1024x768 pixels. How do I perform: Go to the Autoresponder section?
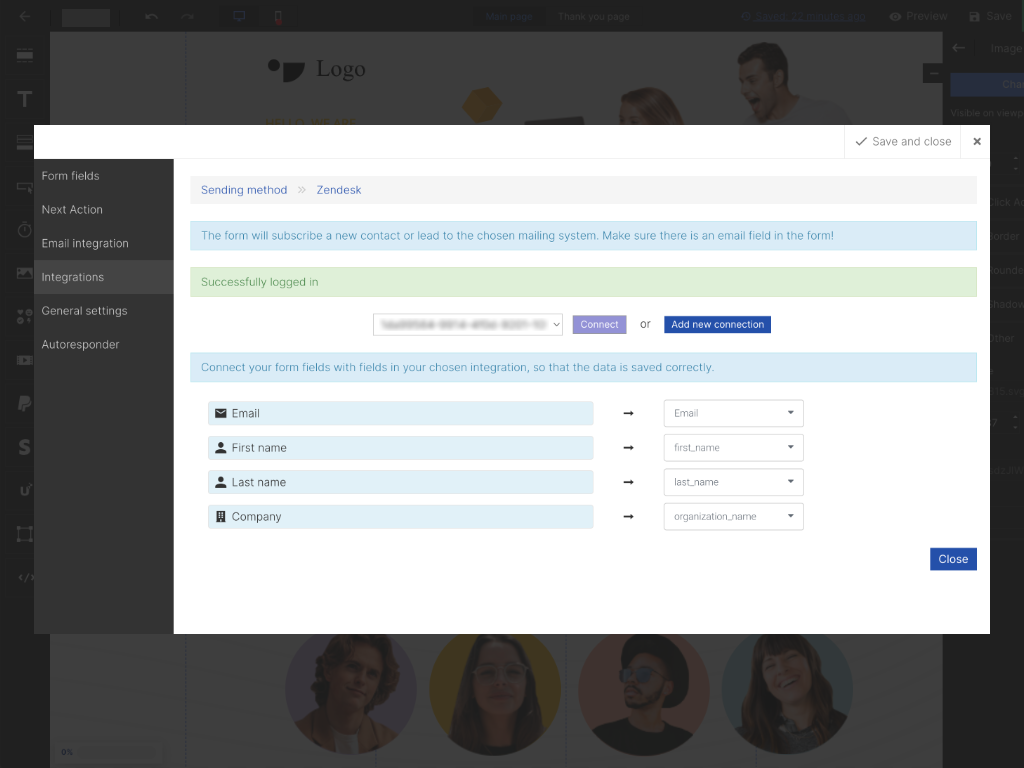[80, 345]
